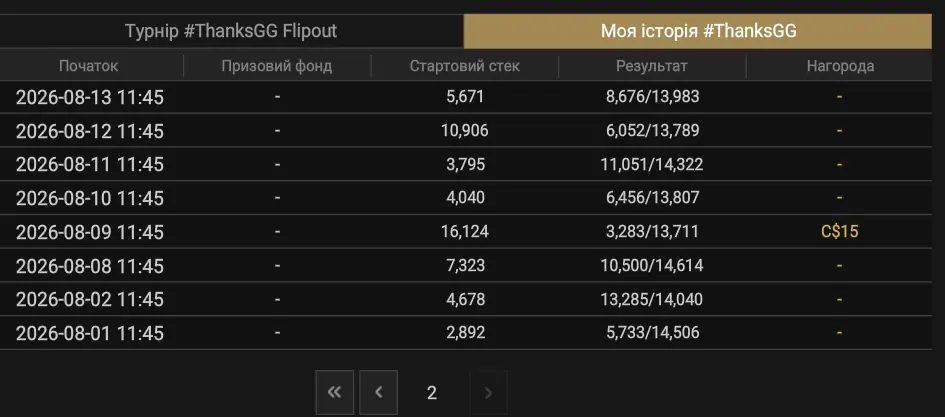Screen dimensions: 945x417
Task: Select the 2026-08-02 11:45 row
Action: pos(466,299)
